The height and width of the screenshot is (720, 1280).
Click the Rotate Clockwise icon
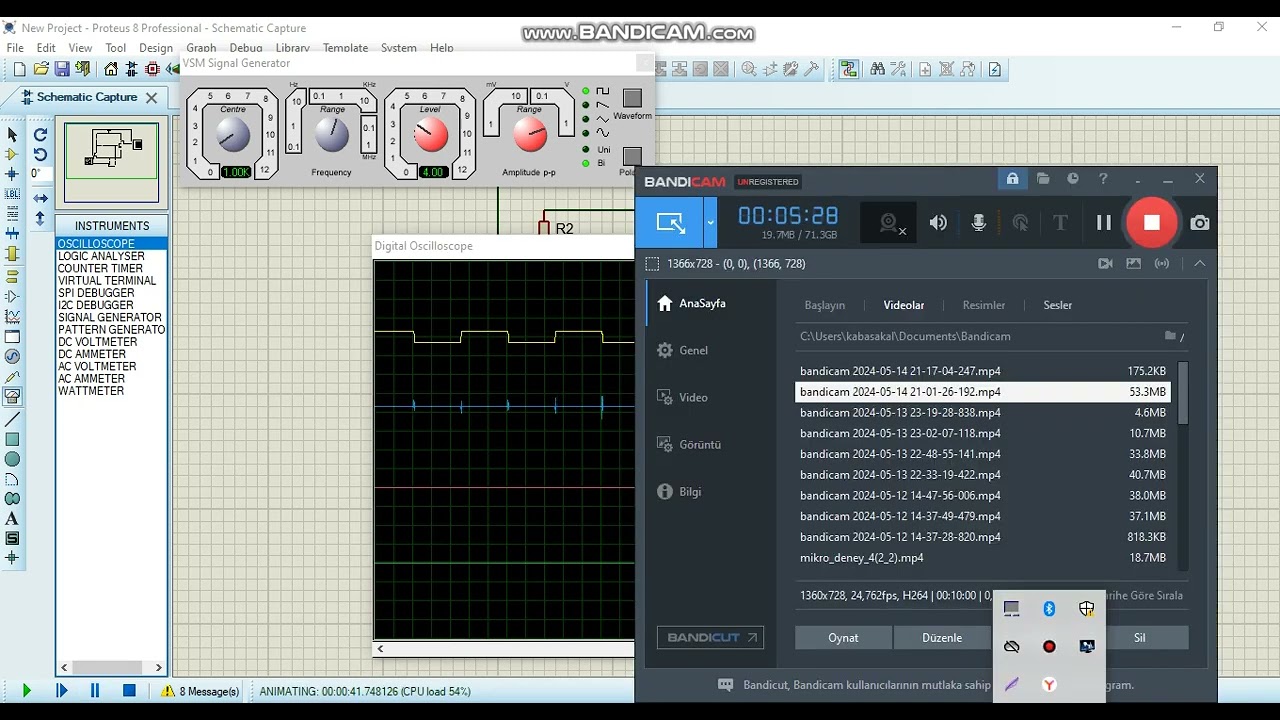coord(40,134)
